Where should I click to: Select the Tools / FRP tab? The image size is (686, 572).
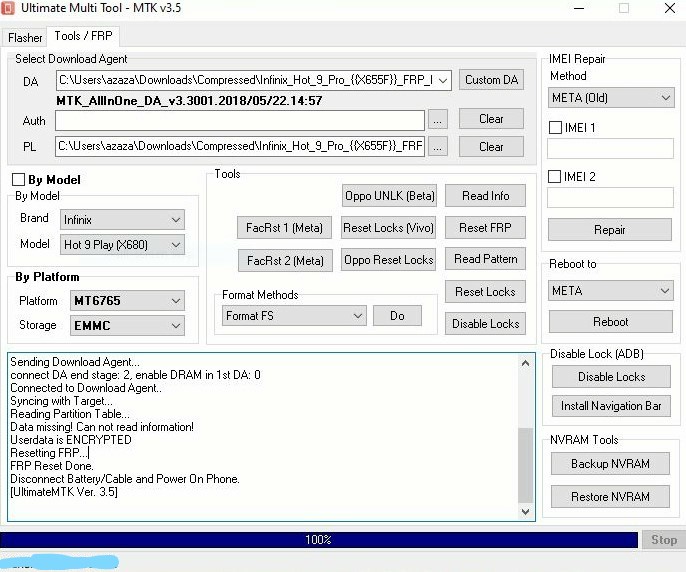pyautogui.click(x=83, y=36)
